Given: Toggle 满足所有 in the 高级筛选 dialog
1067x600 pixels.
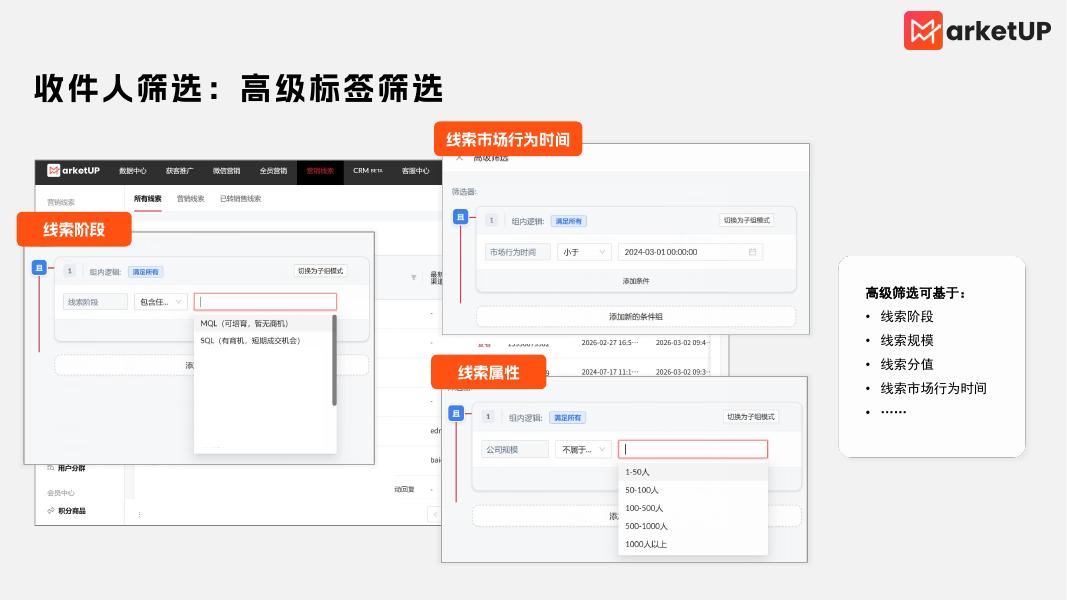Looking at the screenshot, I should click(x=568, y=221).
